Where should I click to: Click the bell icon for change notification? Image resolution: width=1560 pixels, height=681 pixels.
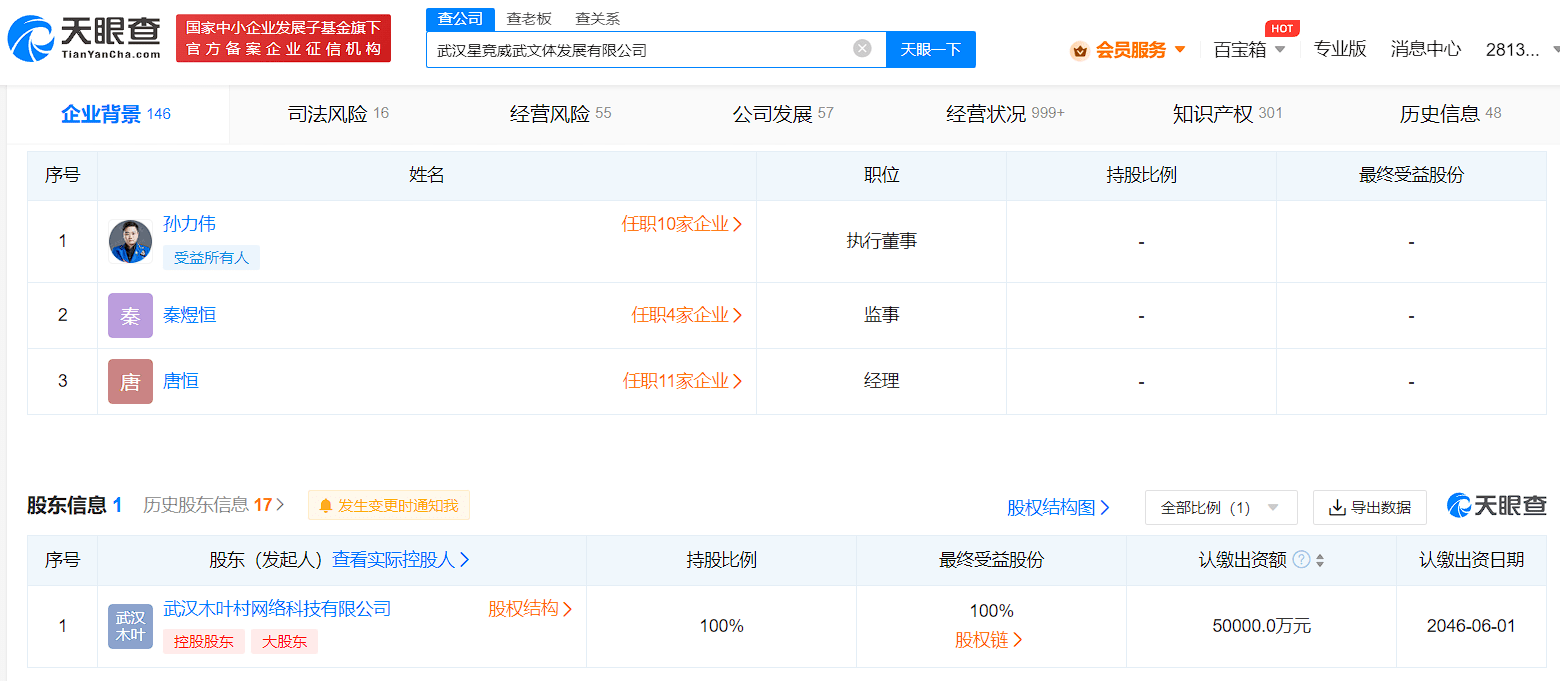(x=325, y=506)
